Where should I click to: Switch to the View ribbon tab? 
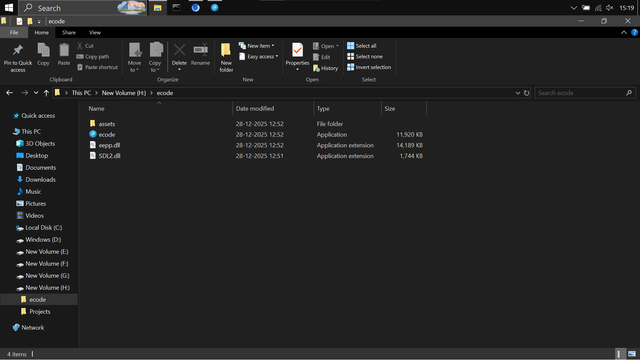[x=95, y=33]
